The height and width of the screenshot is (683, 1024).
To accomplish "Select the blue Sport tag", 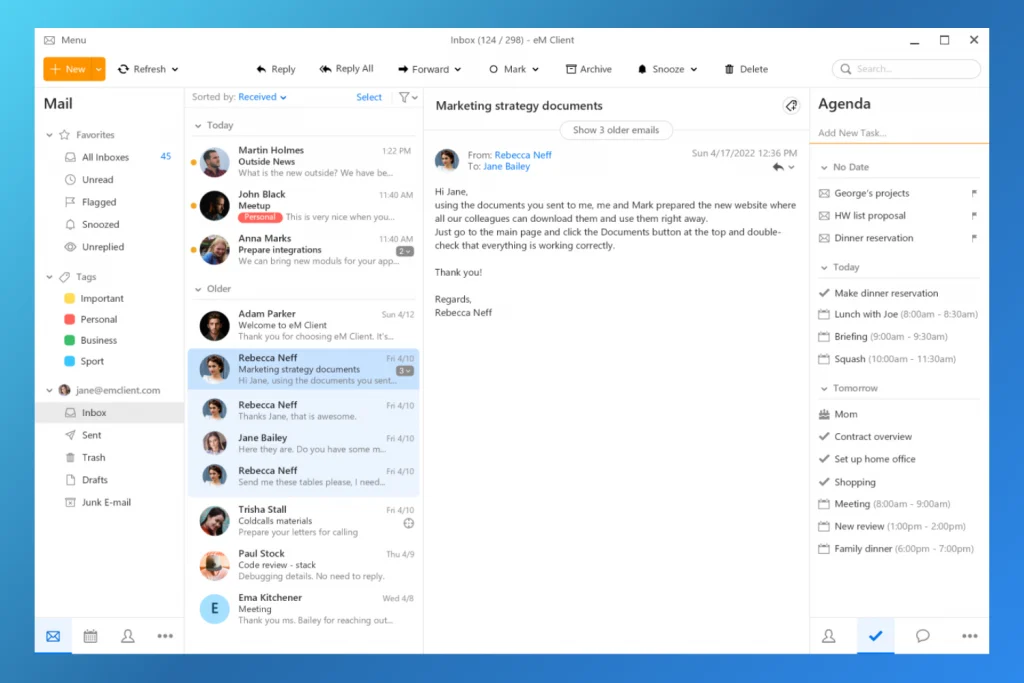I will click(x=84, y=361).
